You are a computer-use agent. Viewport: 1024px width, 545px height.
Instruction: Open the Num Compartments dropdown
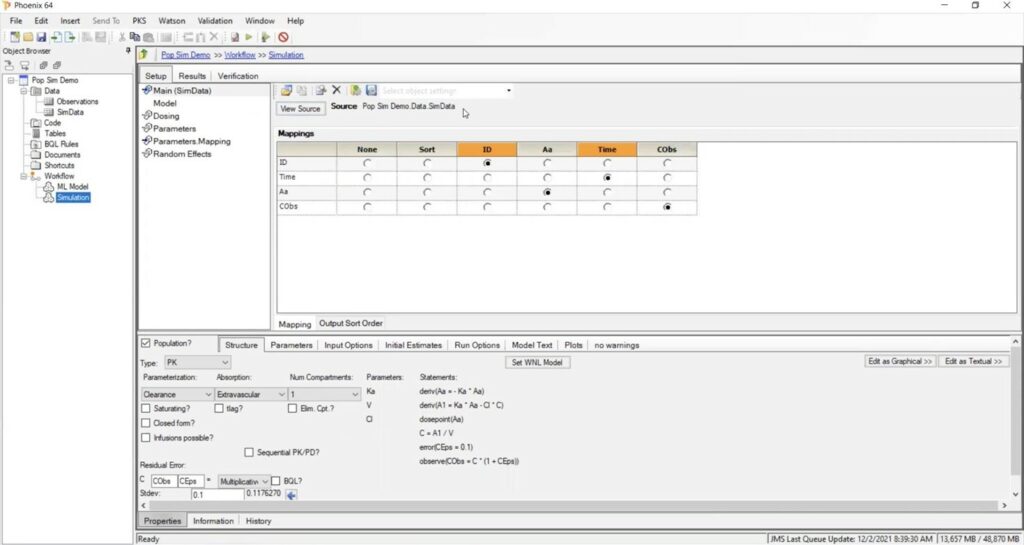click(x=325, y=394)
